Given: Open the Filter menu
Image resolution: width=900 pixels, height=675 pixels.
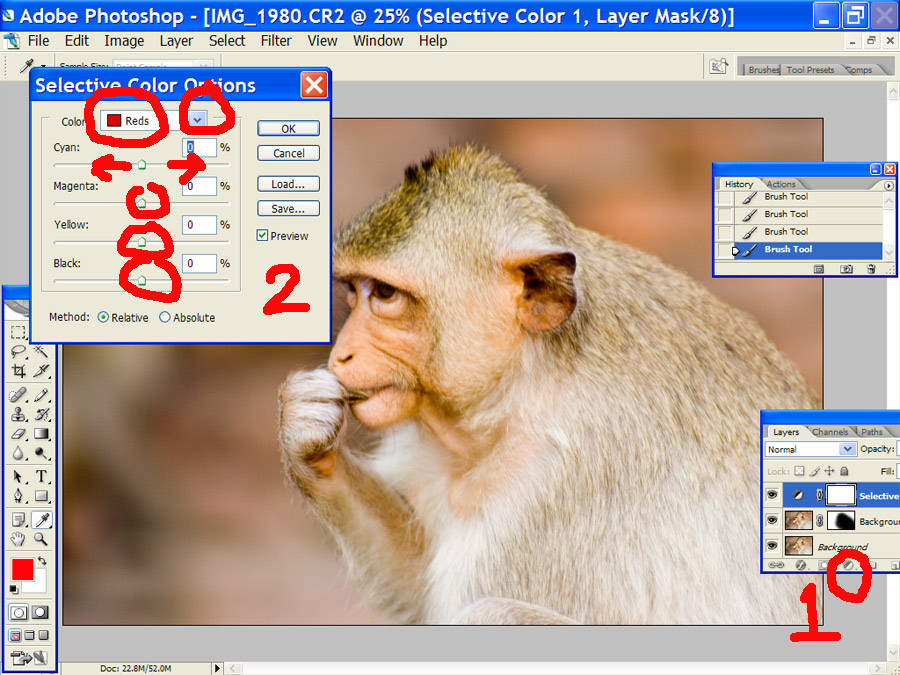Looking at the screenshot, I should coord(276,41).
